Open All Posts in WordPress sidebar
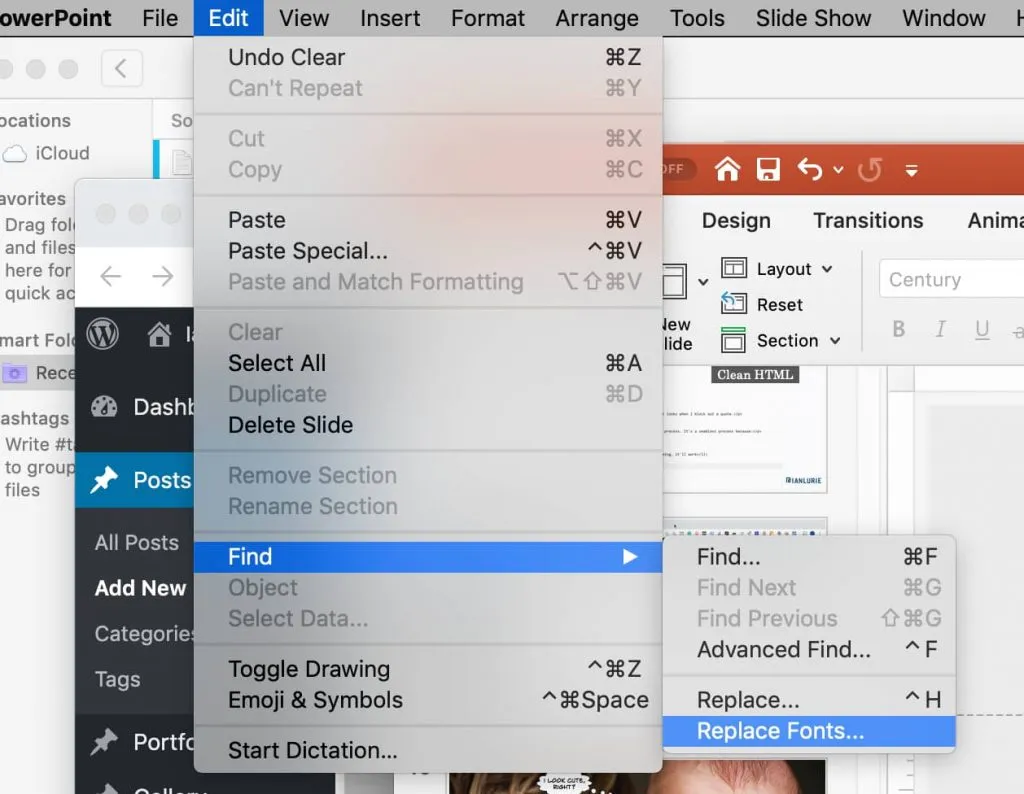Image resolution: width=1024 pixels, height=794 pixels. click(136, 543)
